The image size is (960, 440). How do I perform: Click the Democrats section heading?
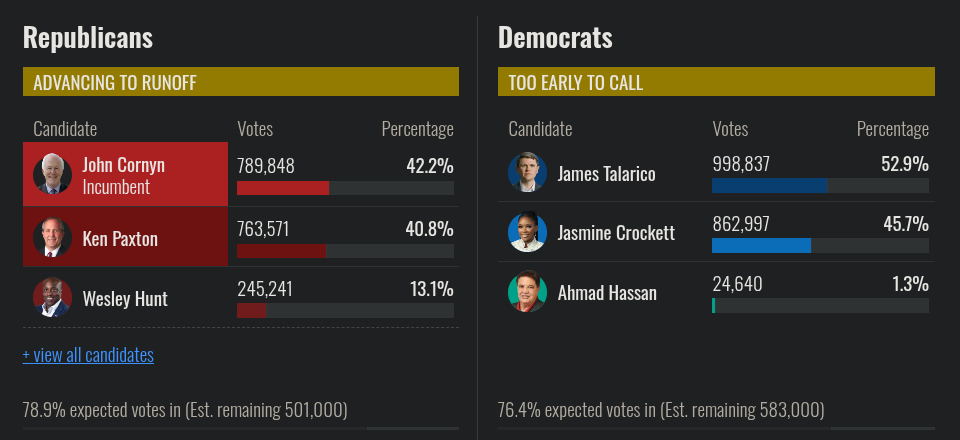555,38
